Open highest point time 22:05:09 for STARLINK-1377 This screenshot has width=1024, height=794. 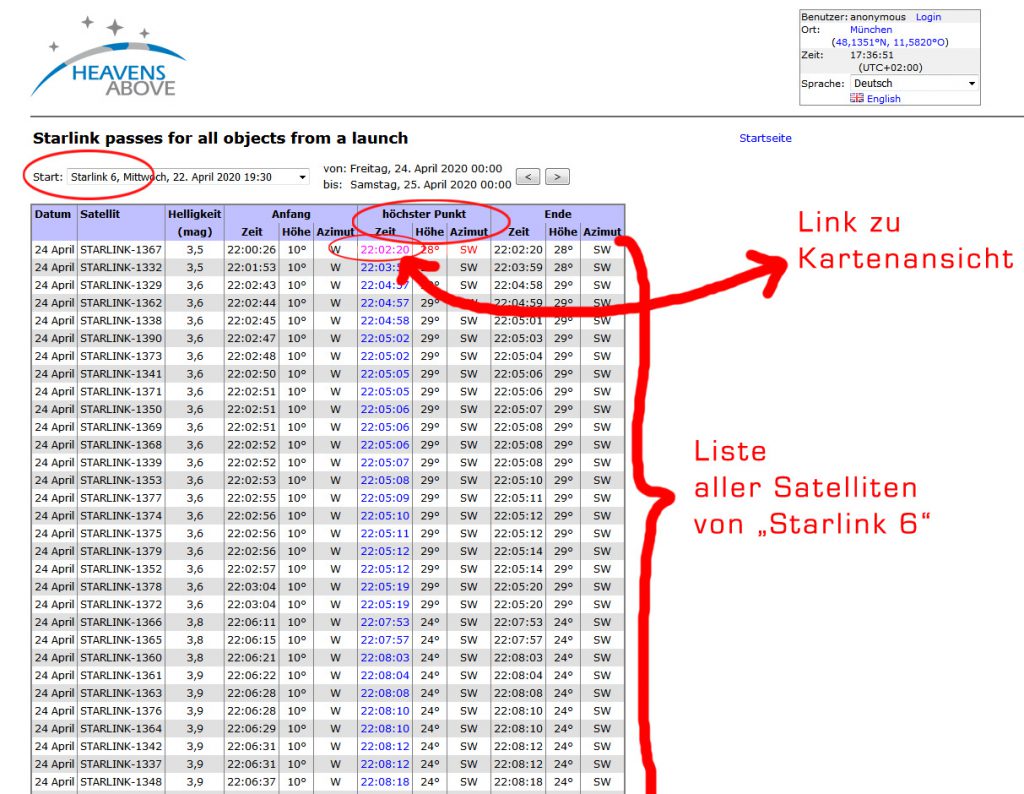coord(385,498)
